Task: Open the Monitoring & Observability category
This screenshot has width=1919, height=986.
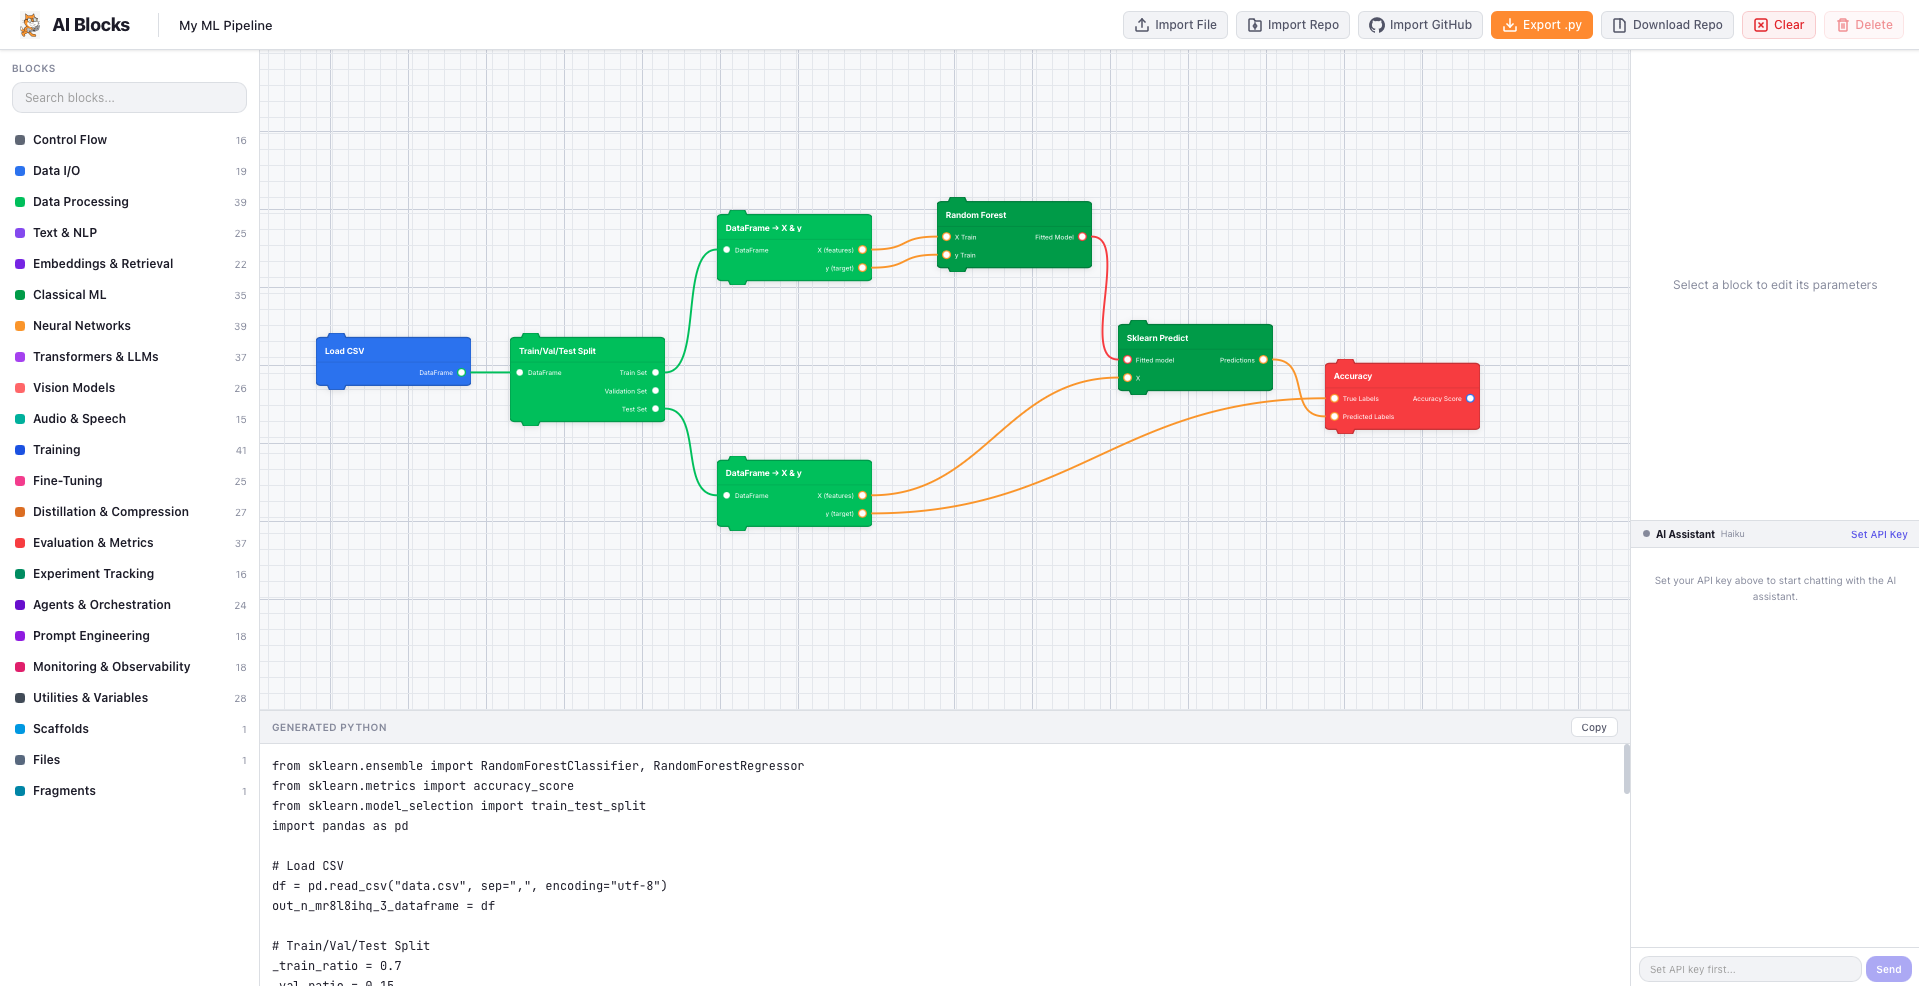Action: (x=130, y=667)
